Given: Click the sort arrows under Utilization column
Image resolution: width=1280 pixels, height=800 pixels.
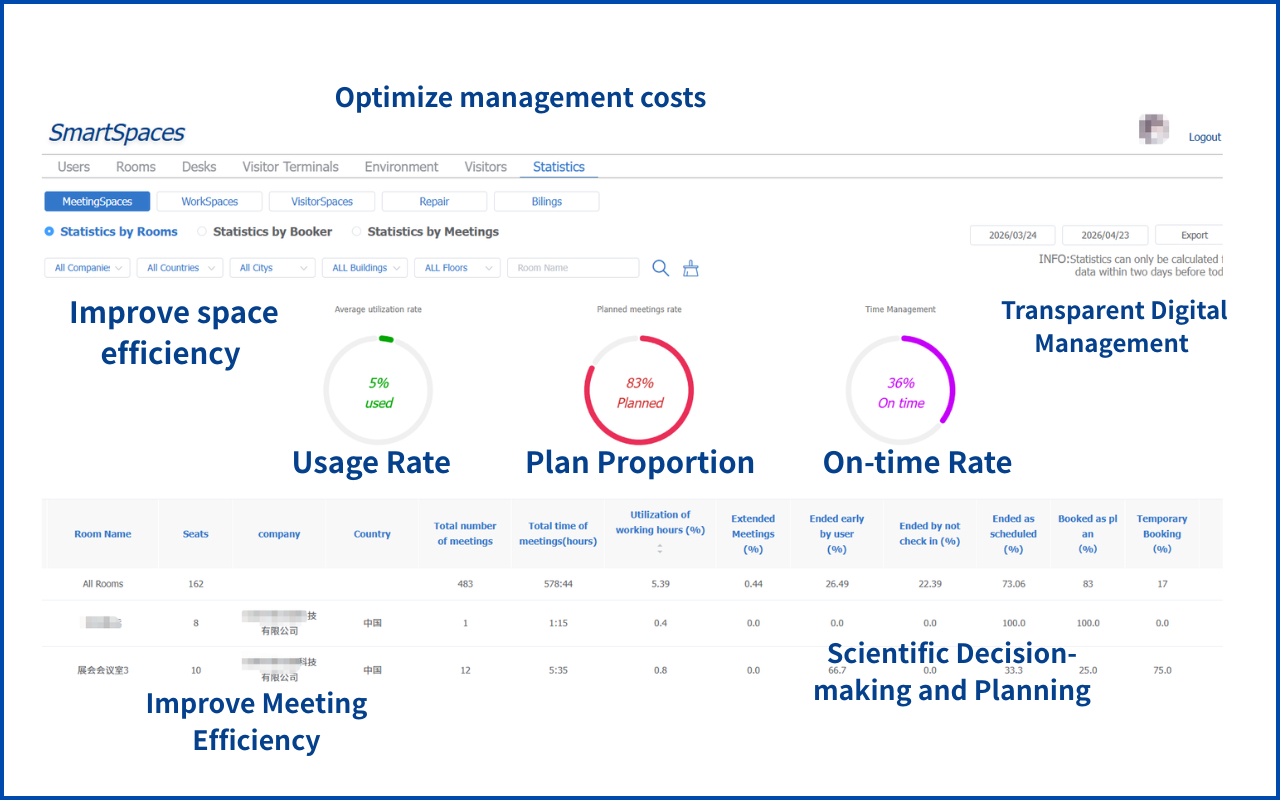Looking at the screenshot, I should 660,548.
